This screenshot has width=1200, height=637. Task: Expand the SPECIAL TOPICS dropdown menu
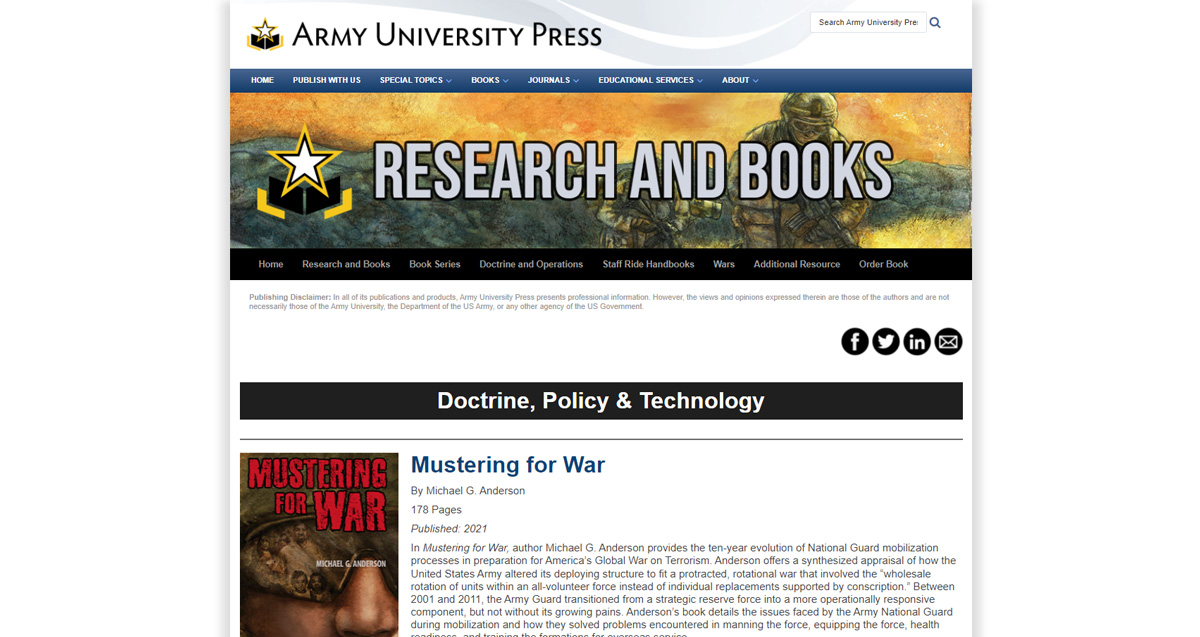click(x=416, y=80)
